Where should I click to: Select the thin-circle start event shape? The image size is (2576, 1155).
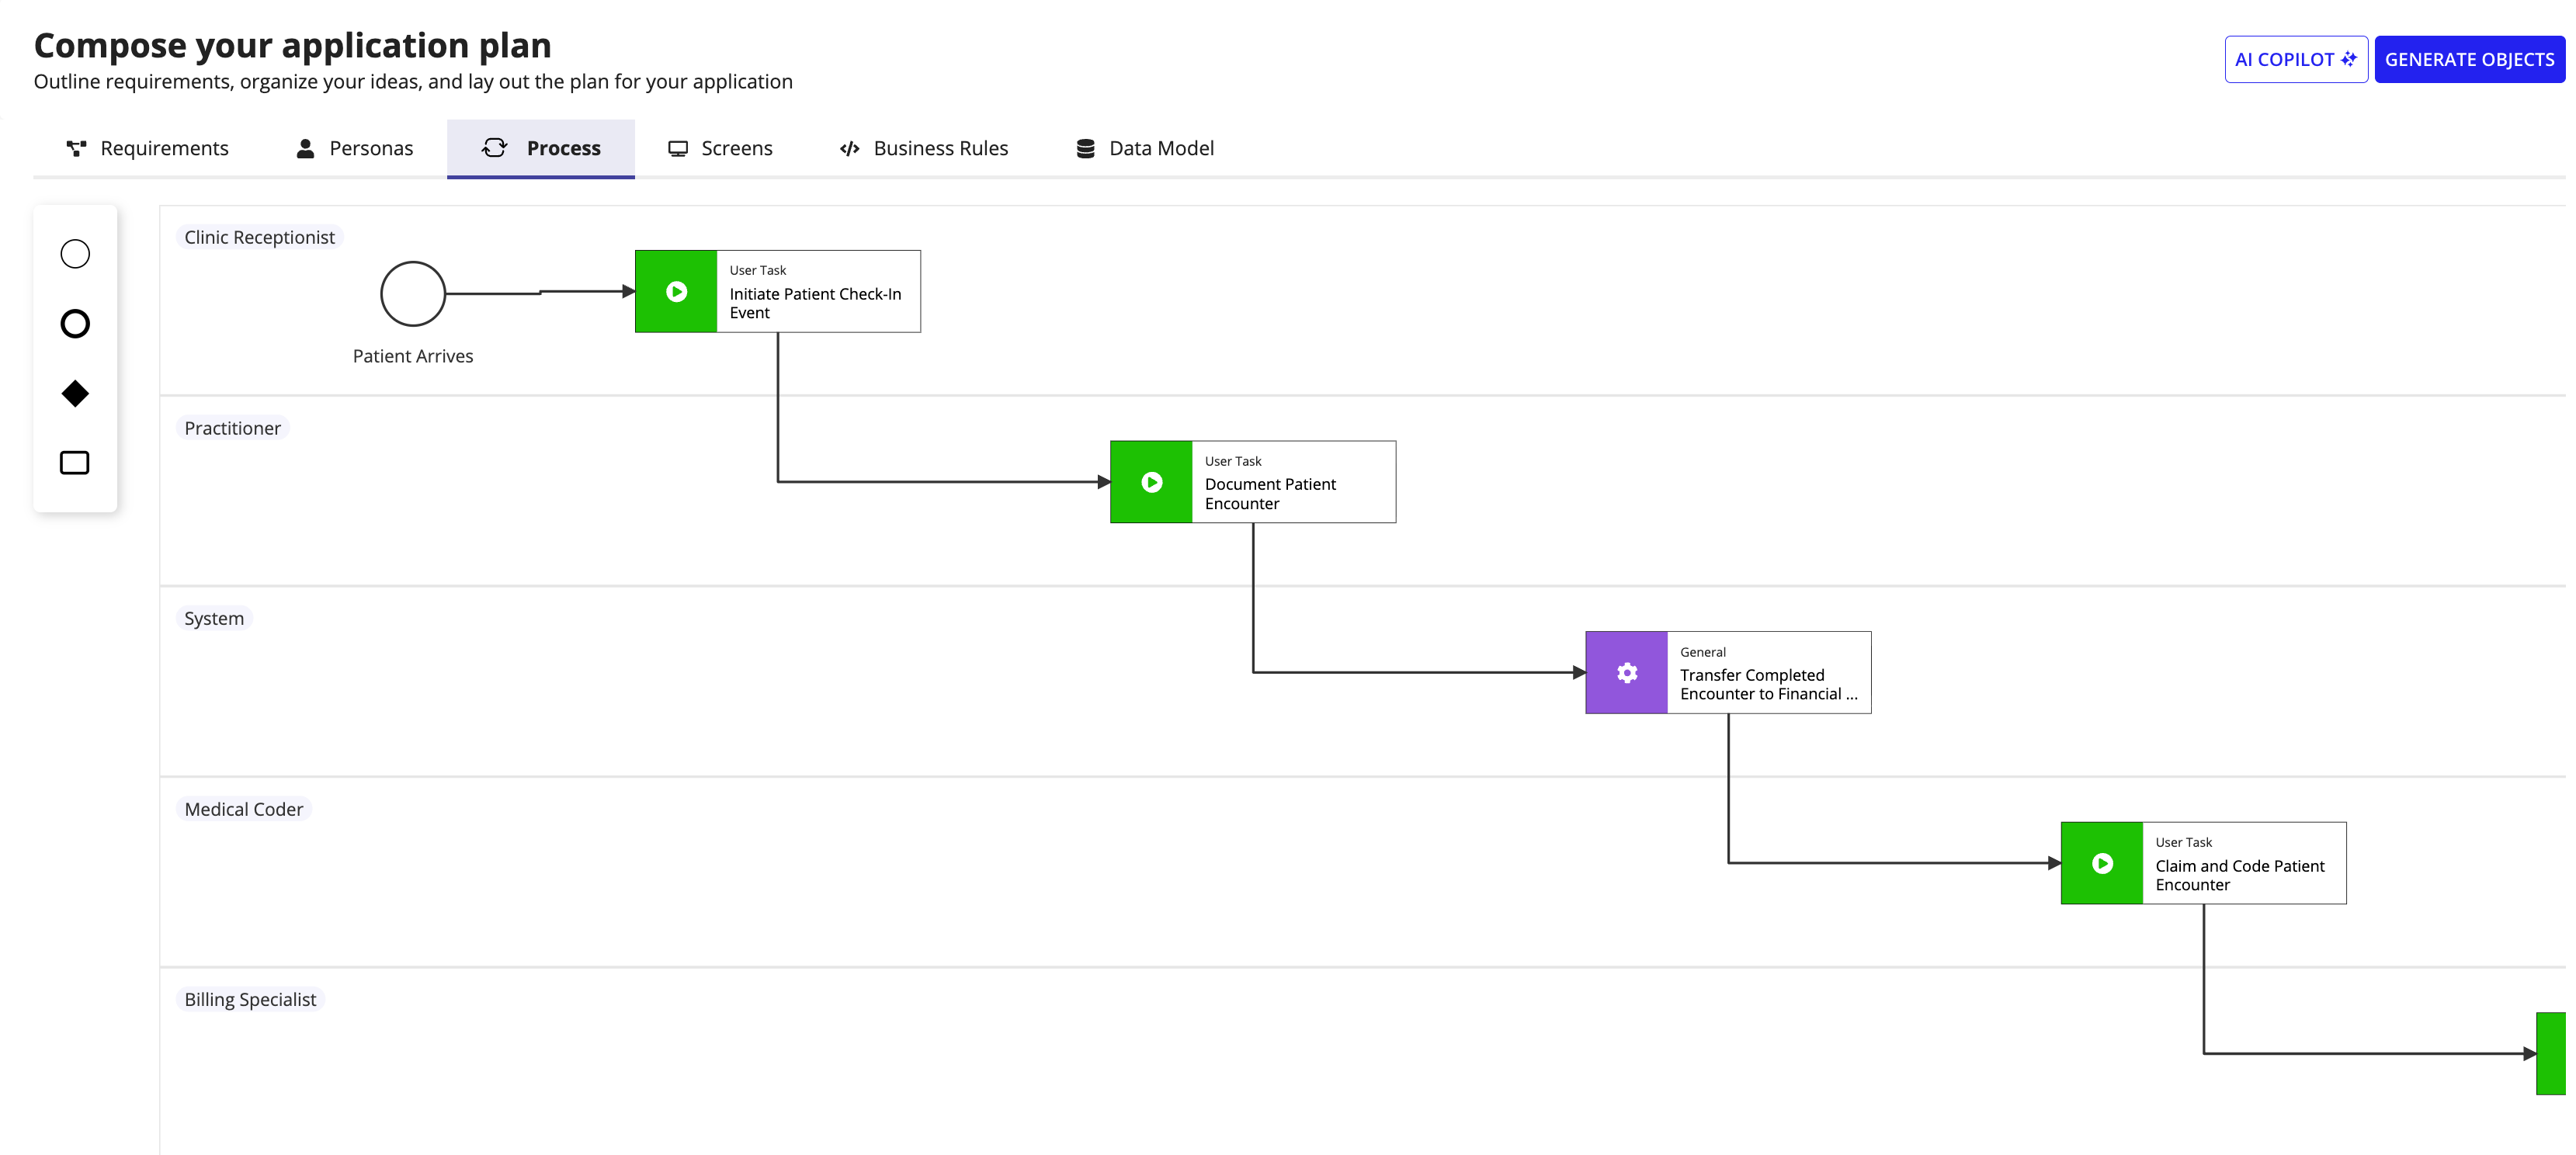coord(75,254)
